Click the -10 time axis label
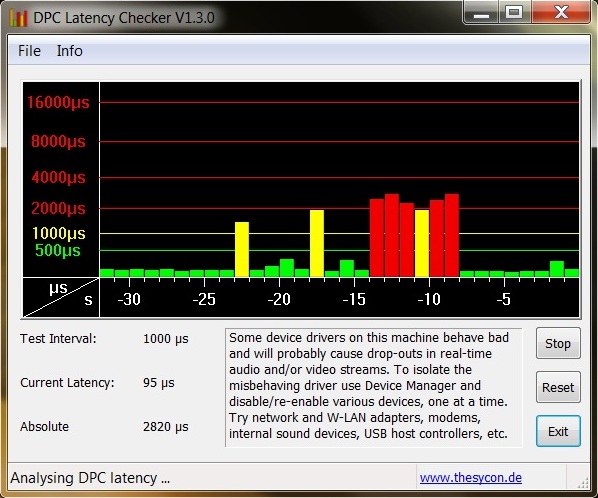 click(429, 299)
